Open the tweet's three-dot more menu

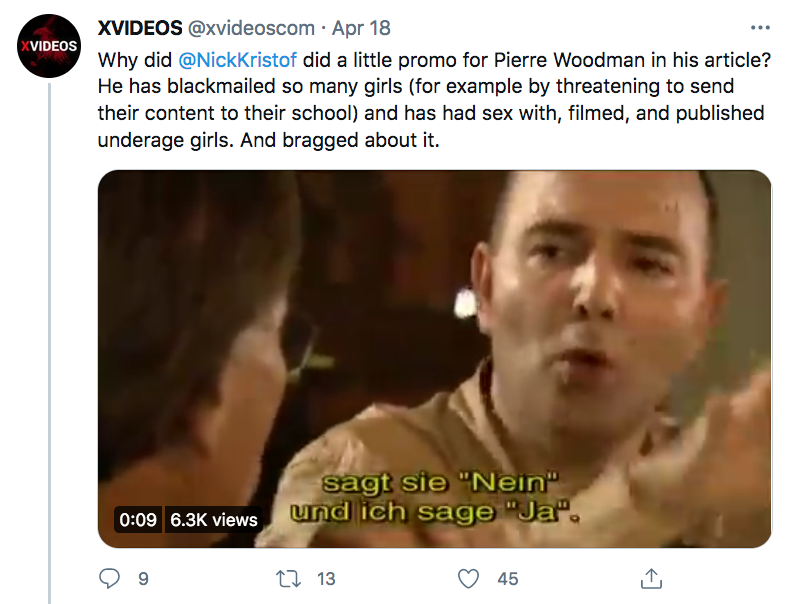click(760, 28)
